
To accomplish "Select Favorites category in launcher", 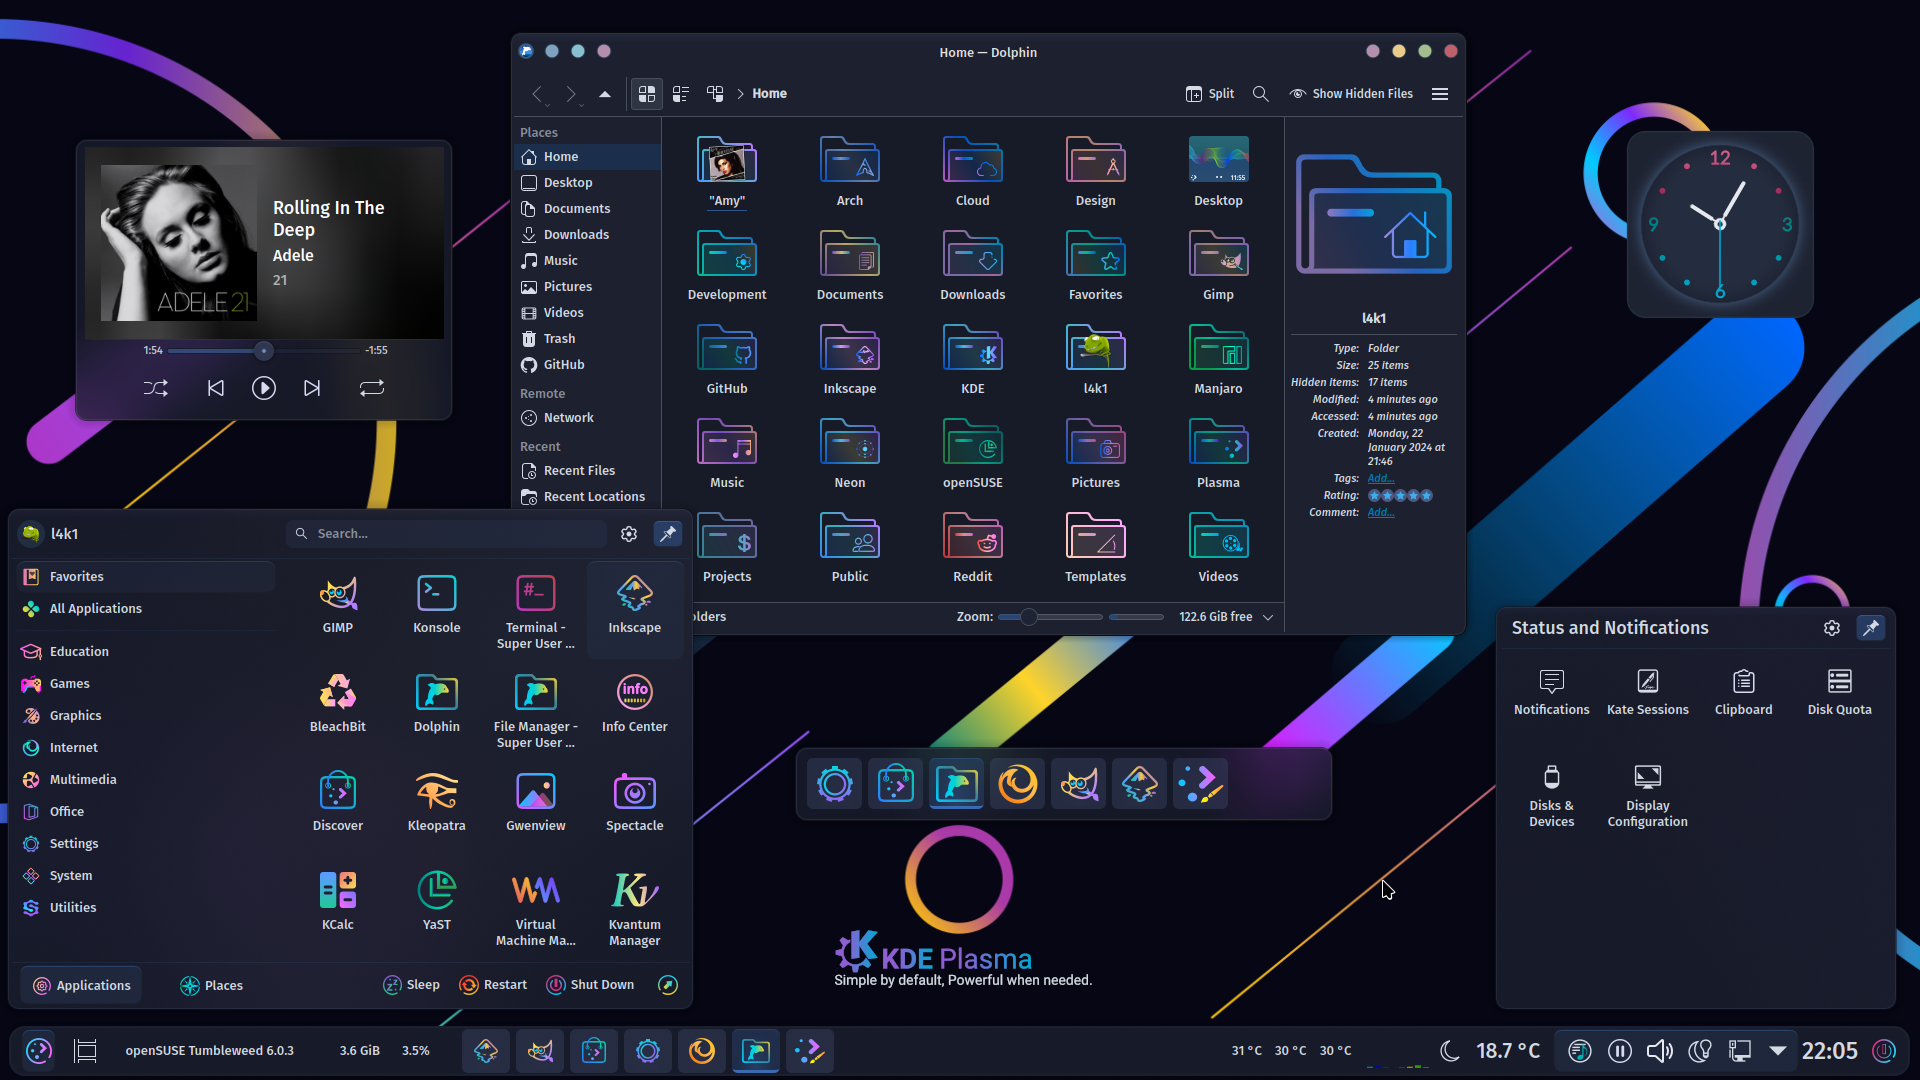I will point(146,576).
